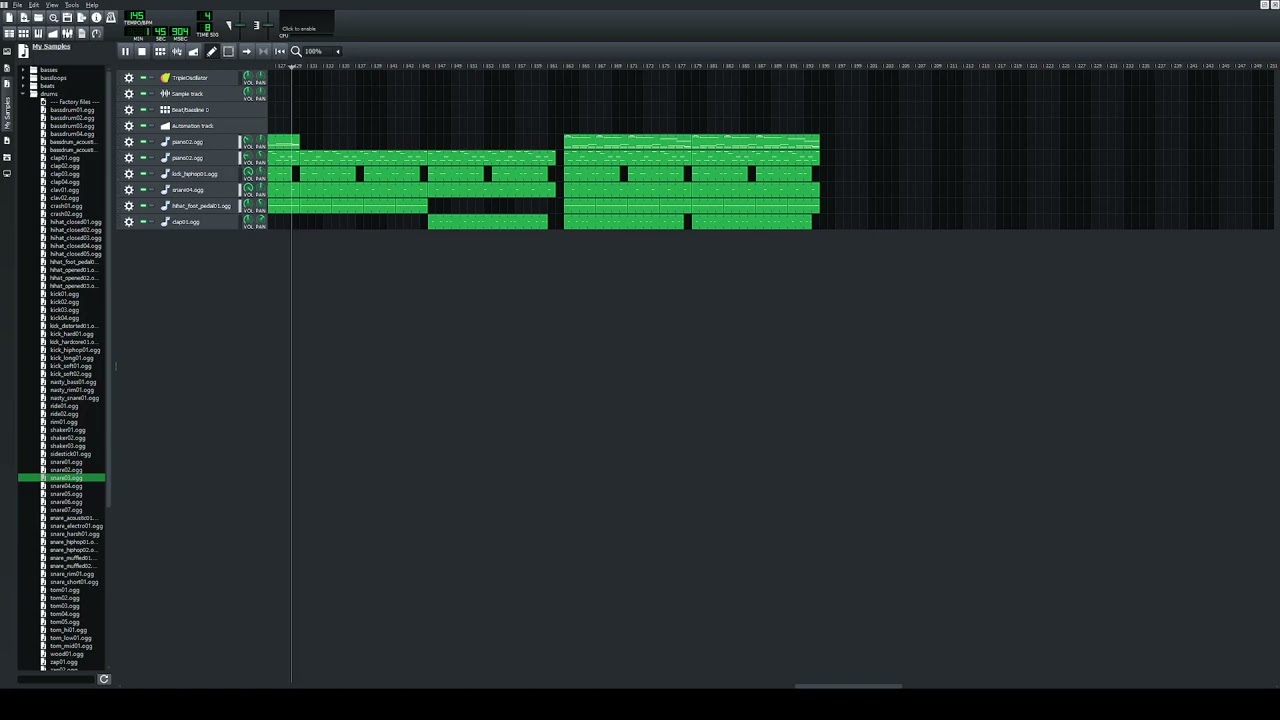Toggle the metronome icon
Screen dimensions: 1280x720
(x=111, y=18)
